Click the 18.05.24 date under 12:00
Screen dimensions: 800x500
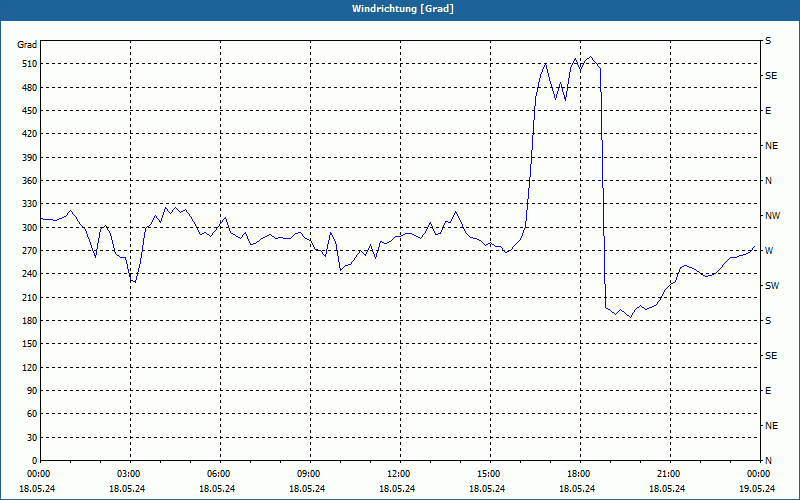pos(397,488)
